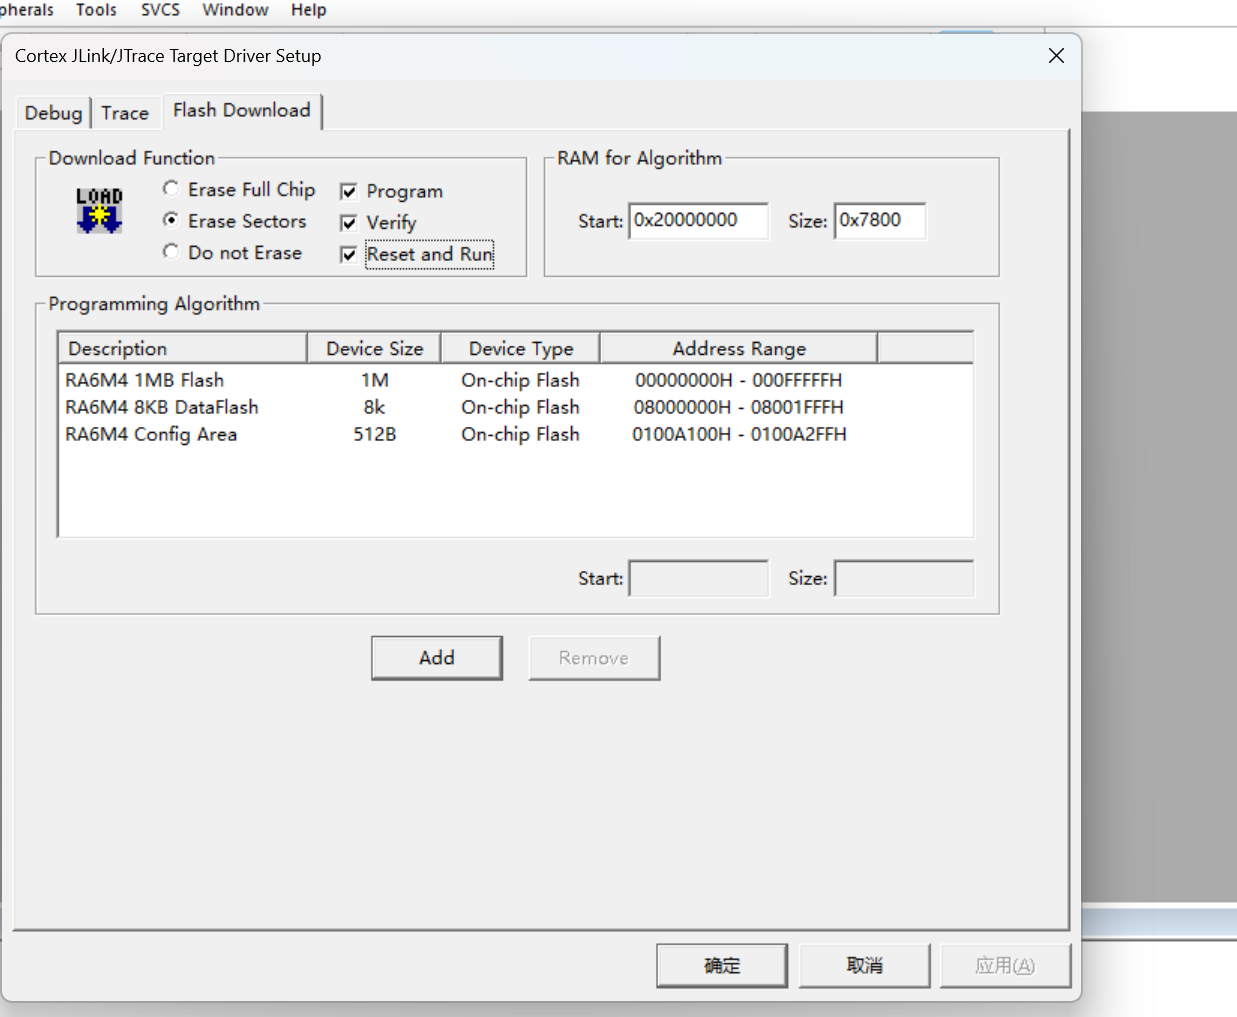Open the Tools menu
Image resolution: width=1237 pixels, height=1017 pixels.
tap(96, 10)
